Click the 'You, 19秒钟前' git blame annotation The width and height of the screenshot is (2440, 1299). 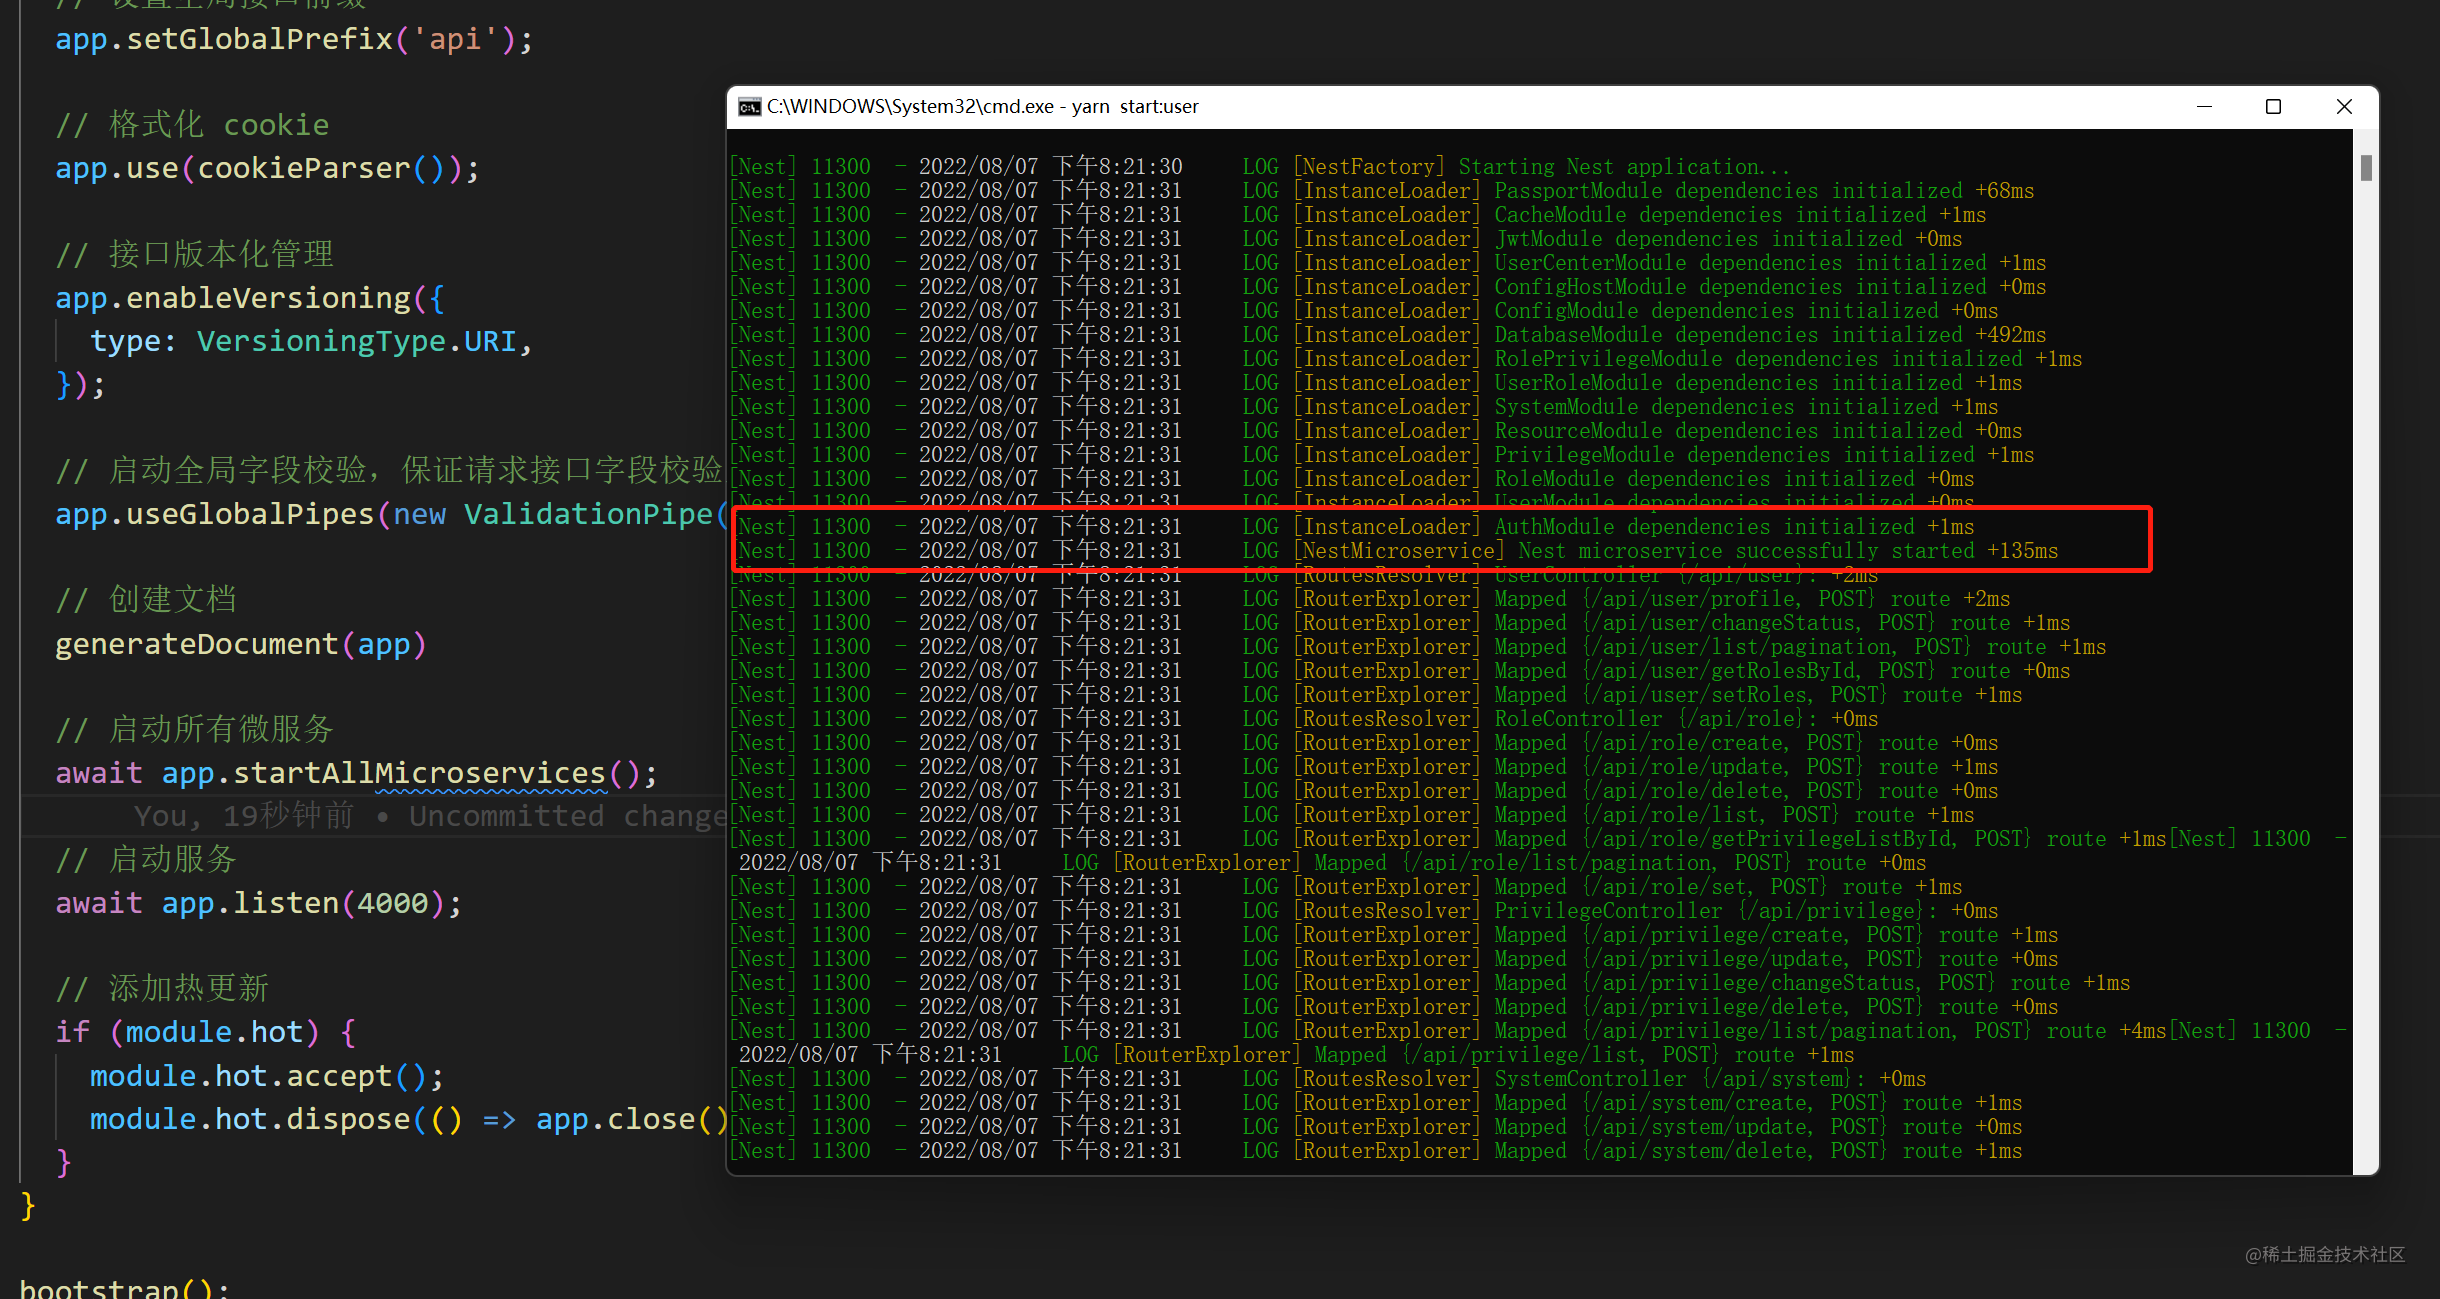click(x=244, y=816)
